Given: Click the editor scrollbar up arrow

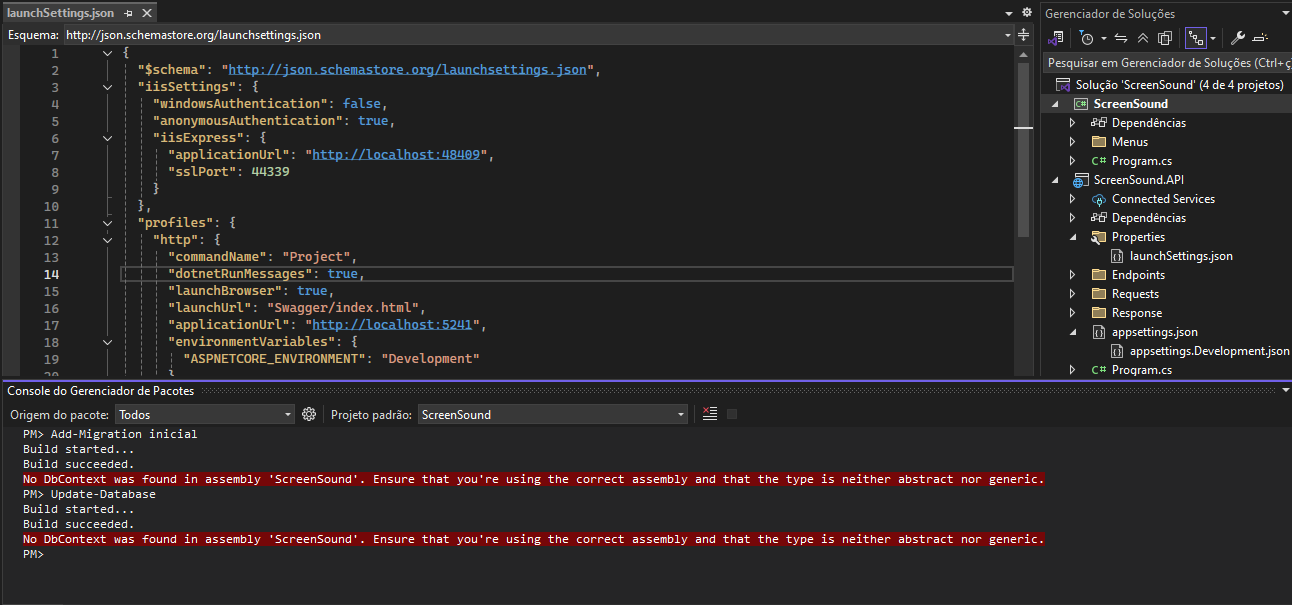Looking at the screenshot, I should tap(1023, 54).
